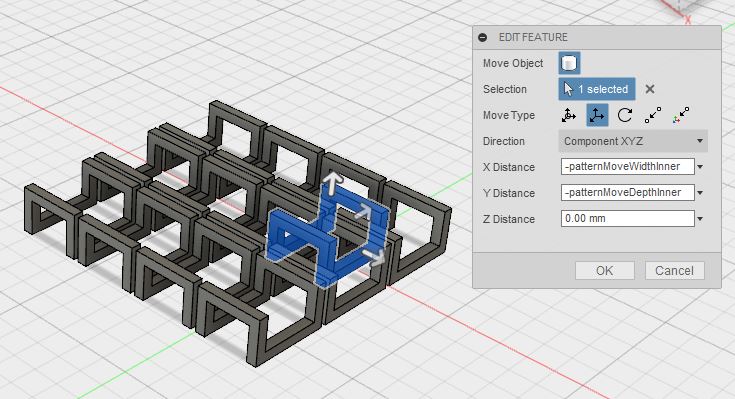
Task: Choose the Rotate move type icon
Action: pyautogui.click(x=625, y=115)
